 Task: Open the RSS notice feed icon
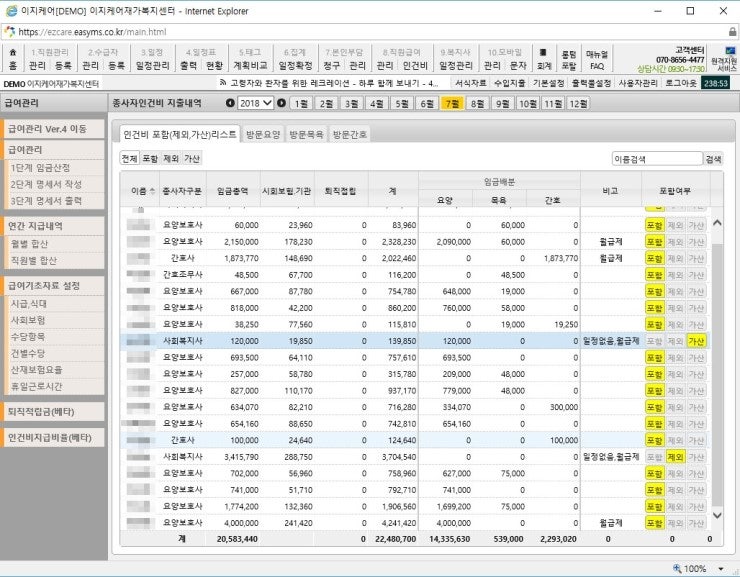(x=223, y=83)
